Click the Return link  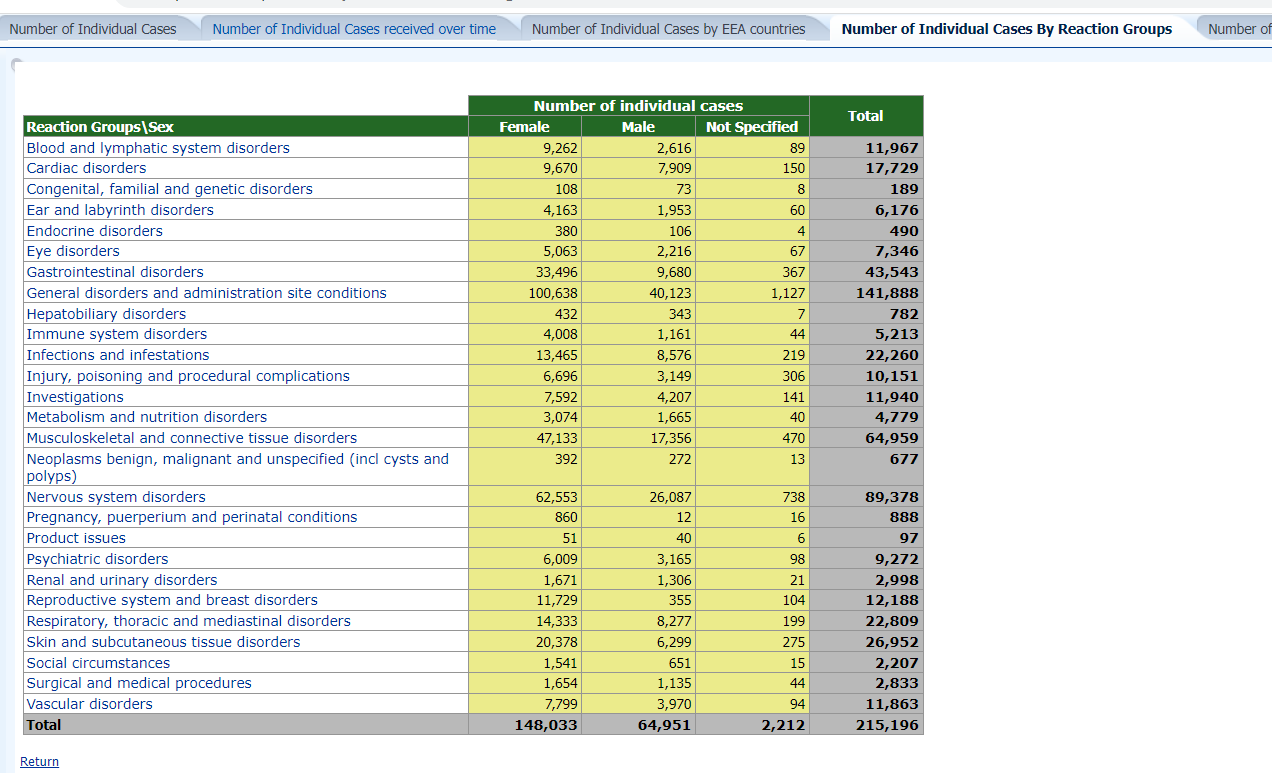(39, 761)
